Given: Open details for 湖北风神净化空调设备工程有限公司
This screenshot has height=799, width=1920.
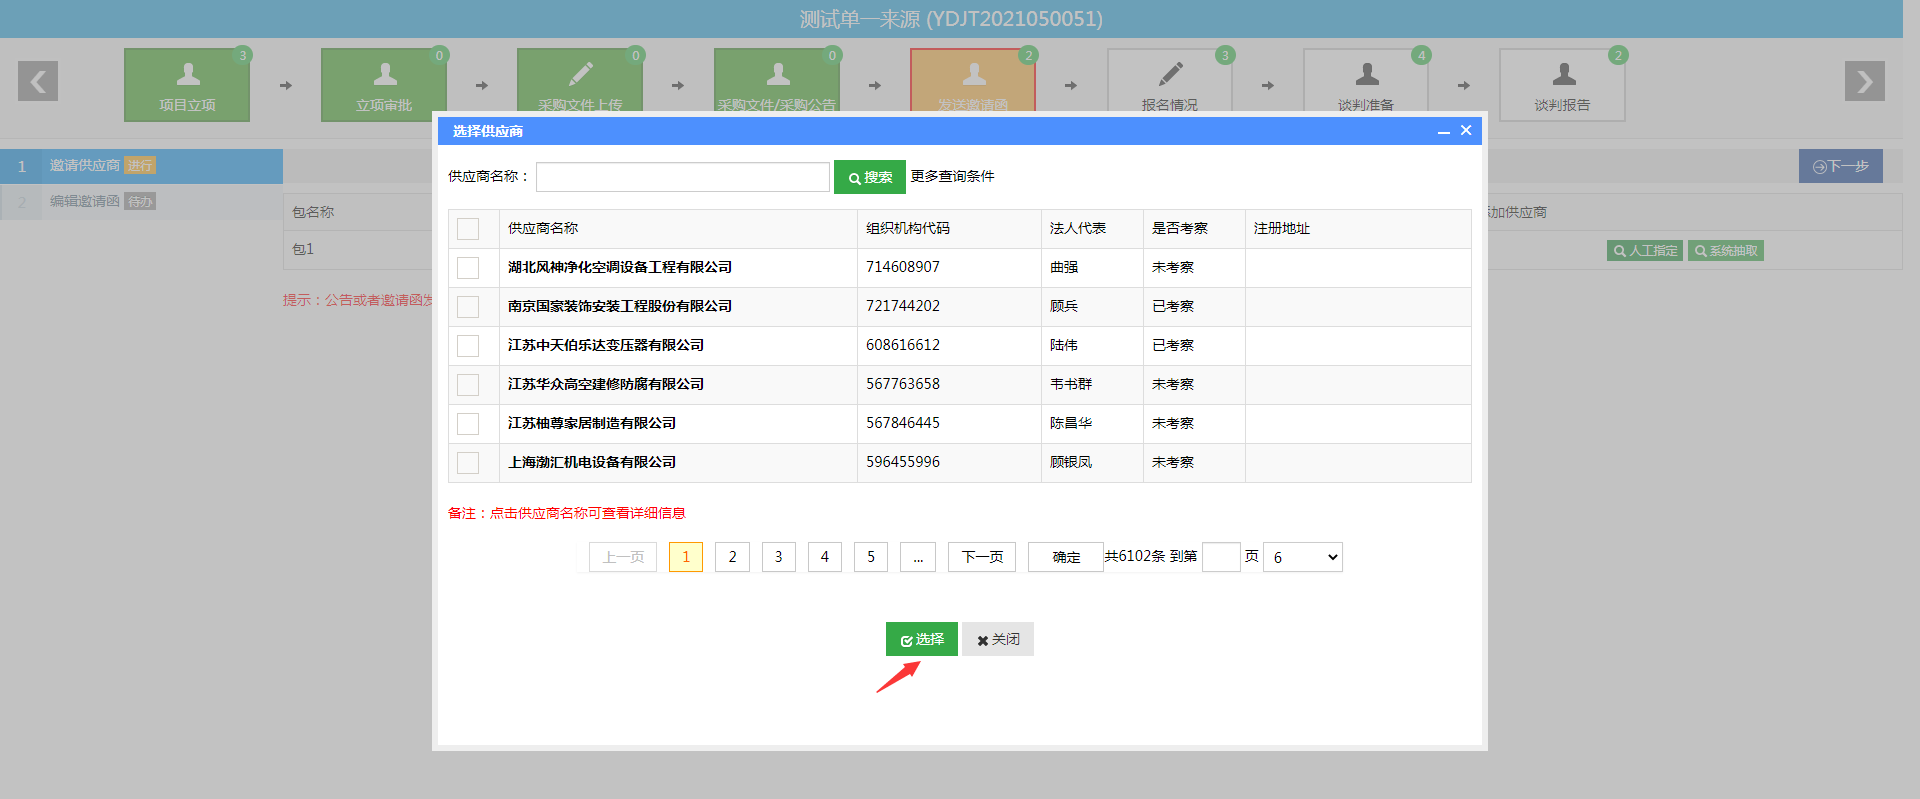Looking at the screenshot, I should tap(620, 267).
